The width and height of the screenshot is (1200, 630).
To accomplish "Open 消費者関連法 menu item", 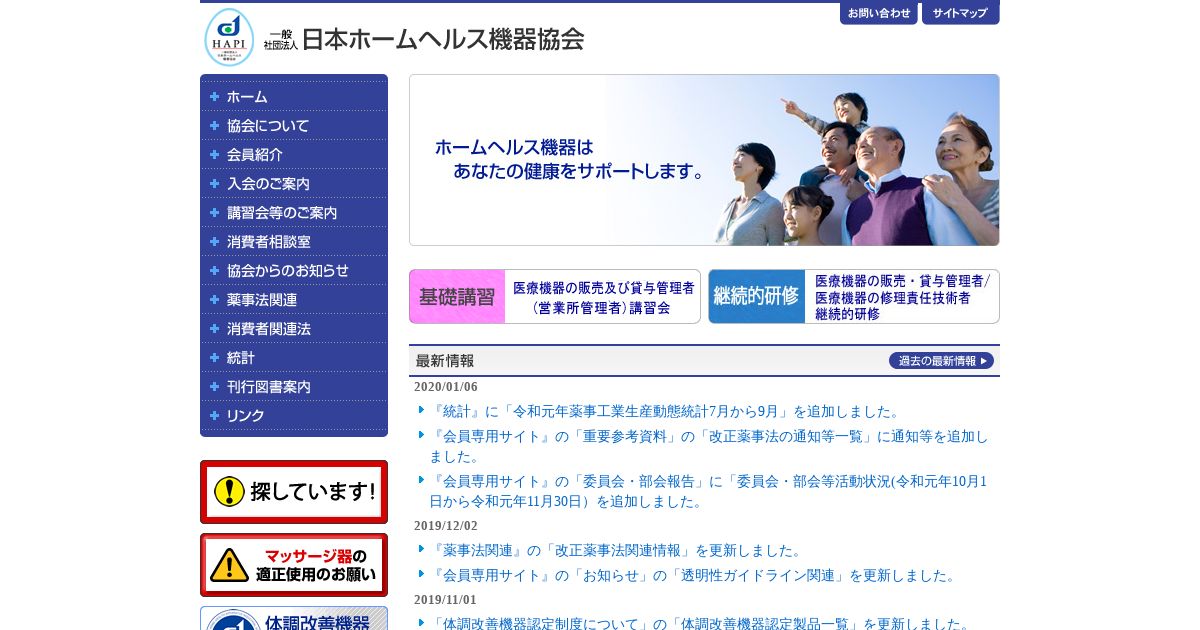I will tap(294, 329).
